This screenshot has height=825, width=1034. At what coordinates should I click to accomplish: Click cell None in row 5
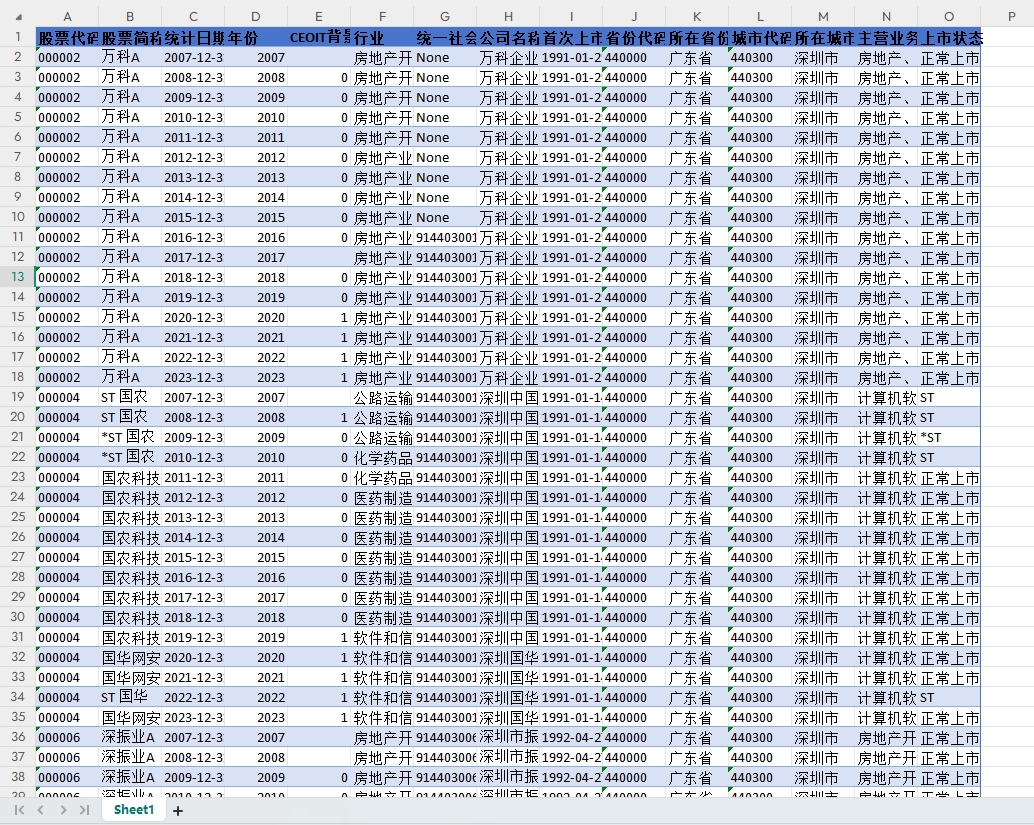[x=445, y=117]
